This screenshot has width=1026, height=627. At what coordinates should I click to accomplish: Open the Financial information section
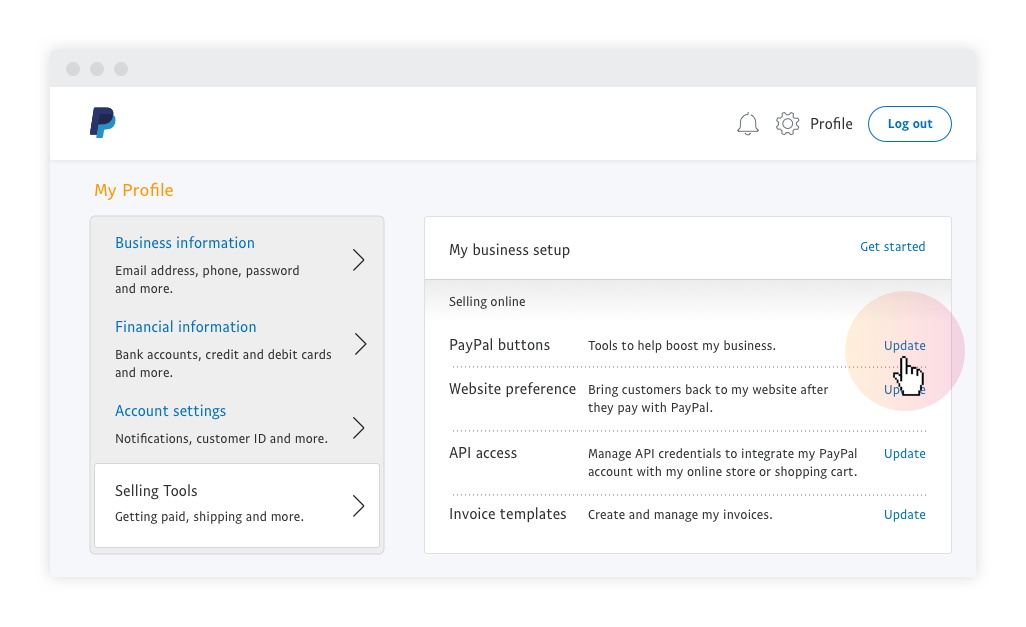click(186, 327)
